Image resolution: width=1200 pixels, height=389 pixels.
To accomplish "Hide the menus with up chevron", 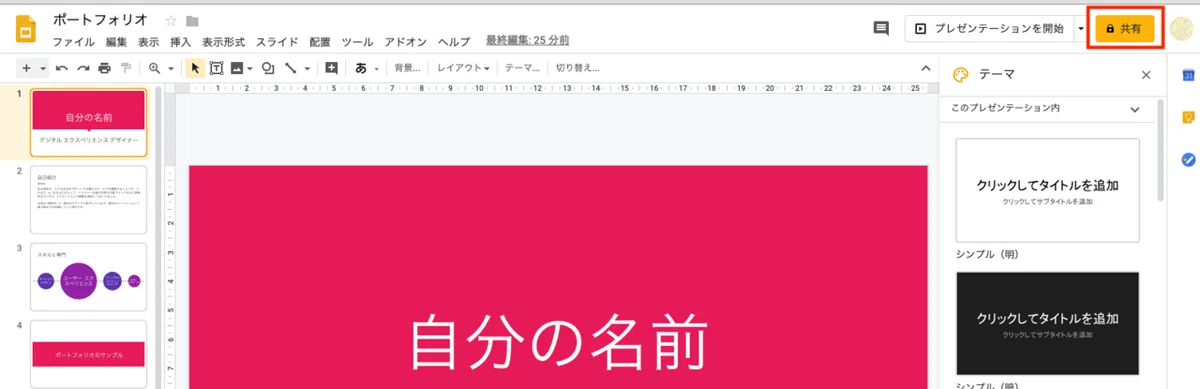I will click(926, 68).
